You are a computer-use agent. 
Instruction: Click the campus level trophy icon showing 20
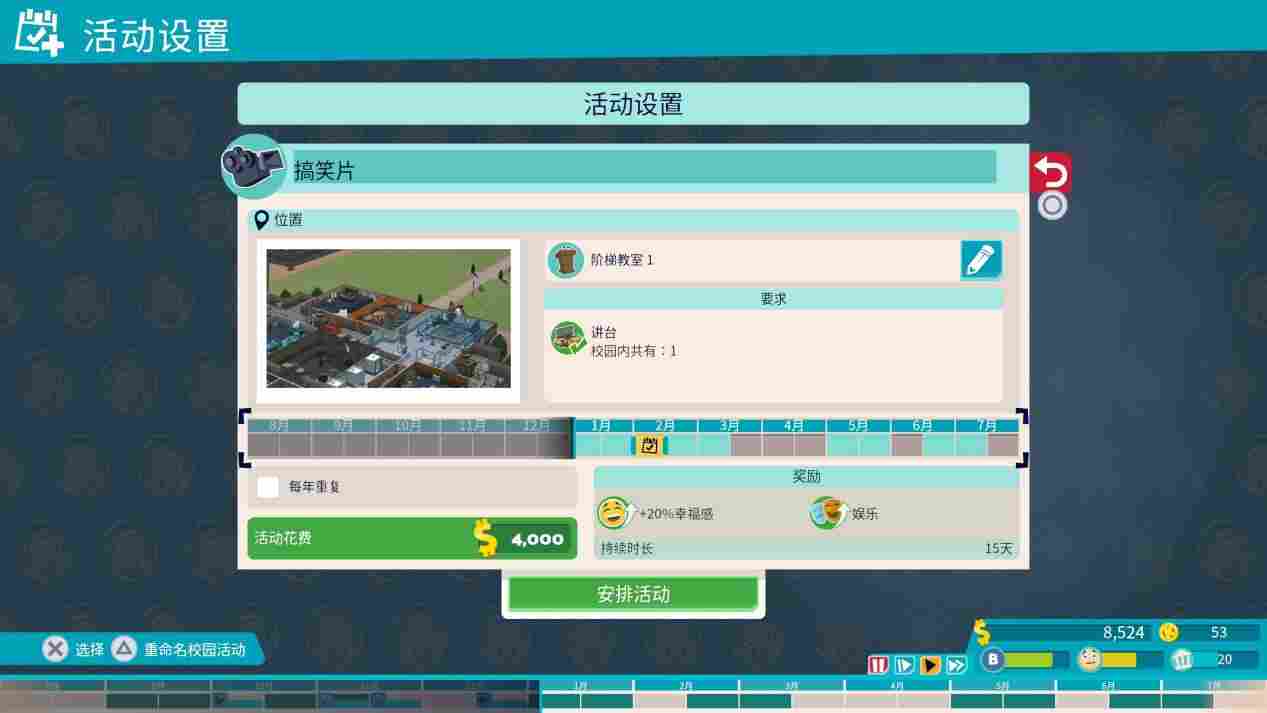tap(1183, 659)
